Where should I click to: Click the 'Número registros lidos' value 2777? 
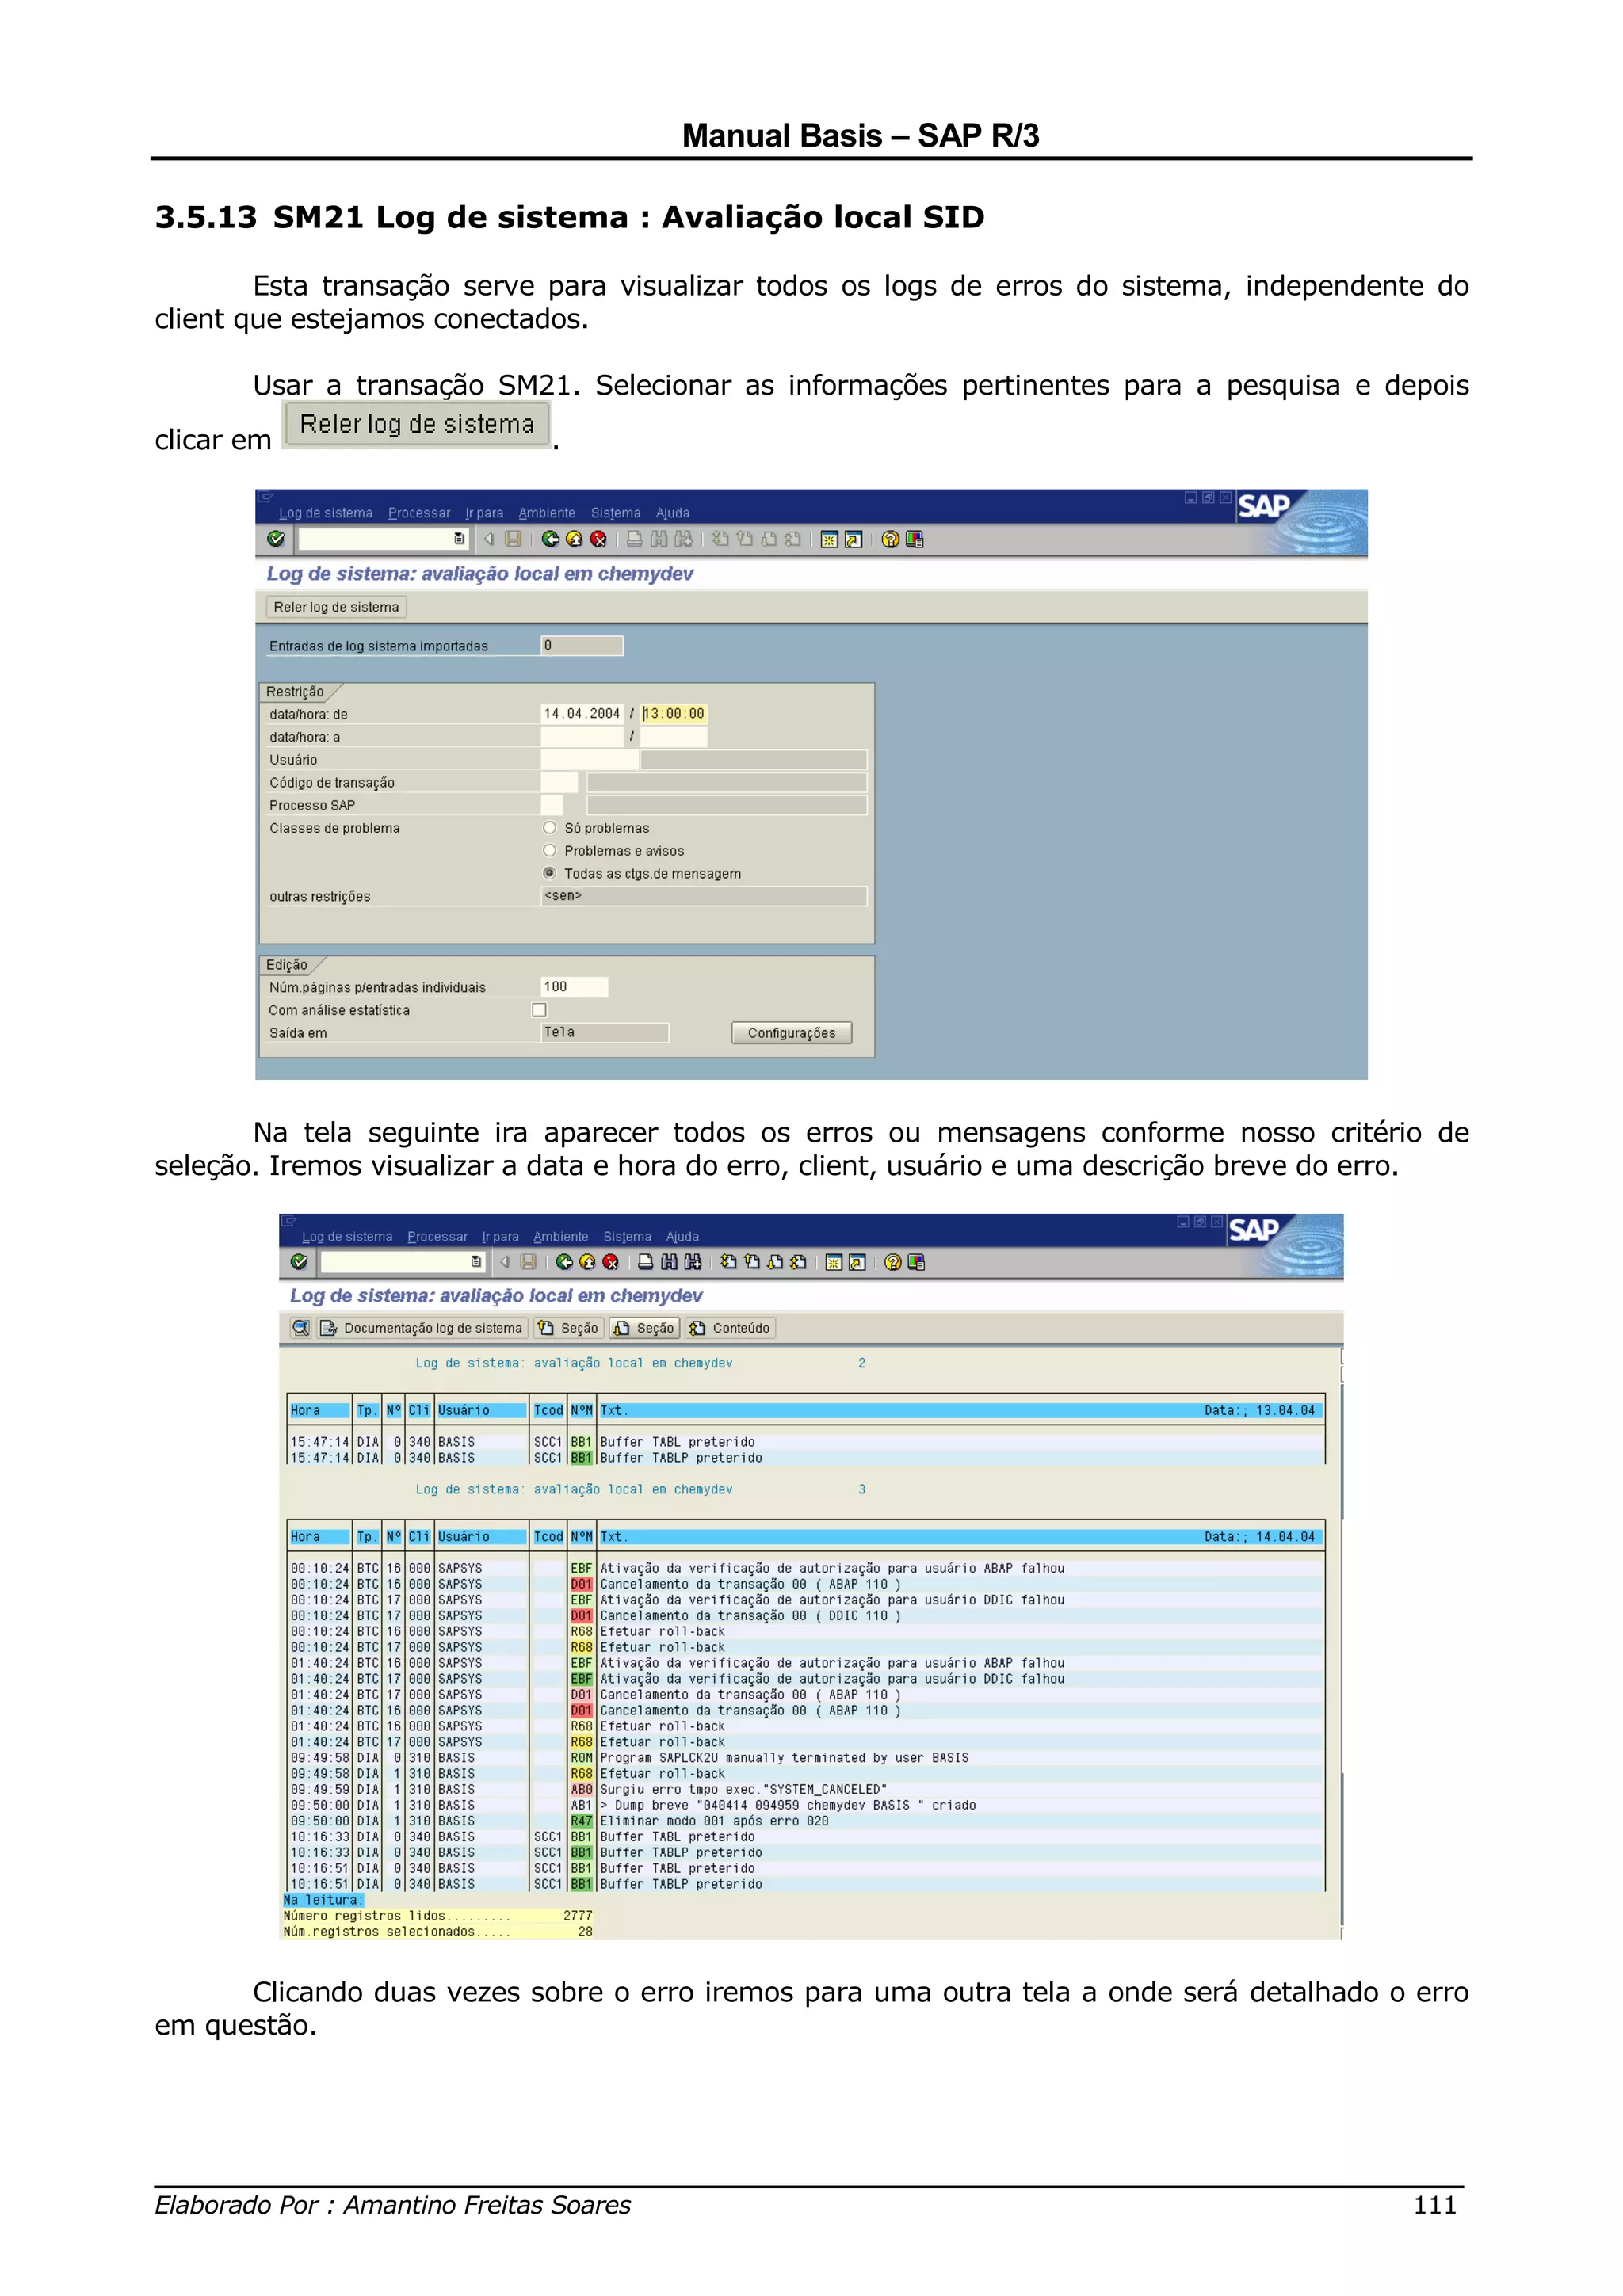point(577,1916)
